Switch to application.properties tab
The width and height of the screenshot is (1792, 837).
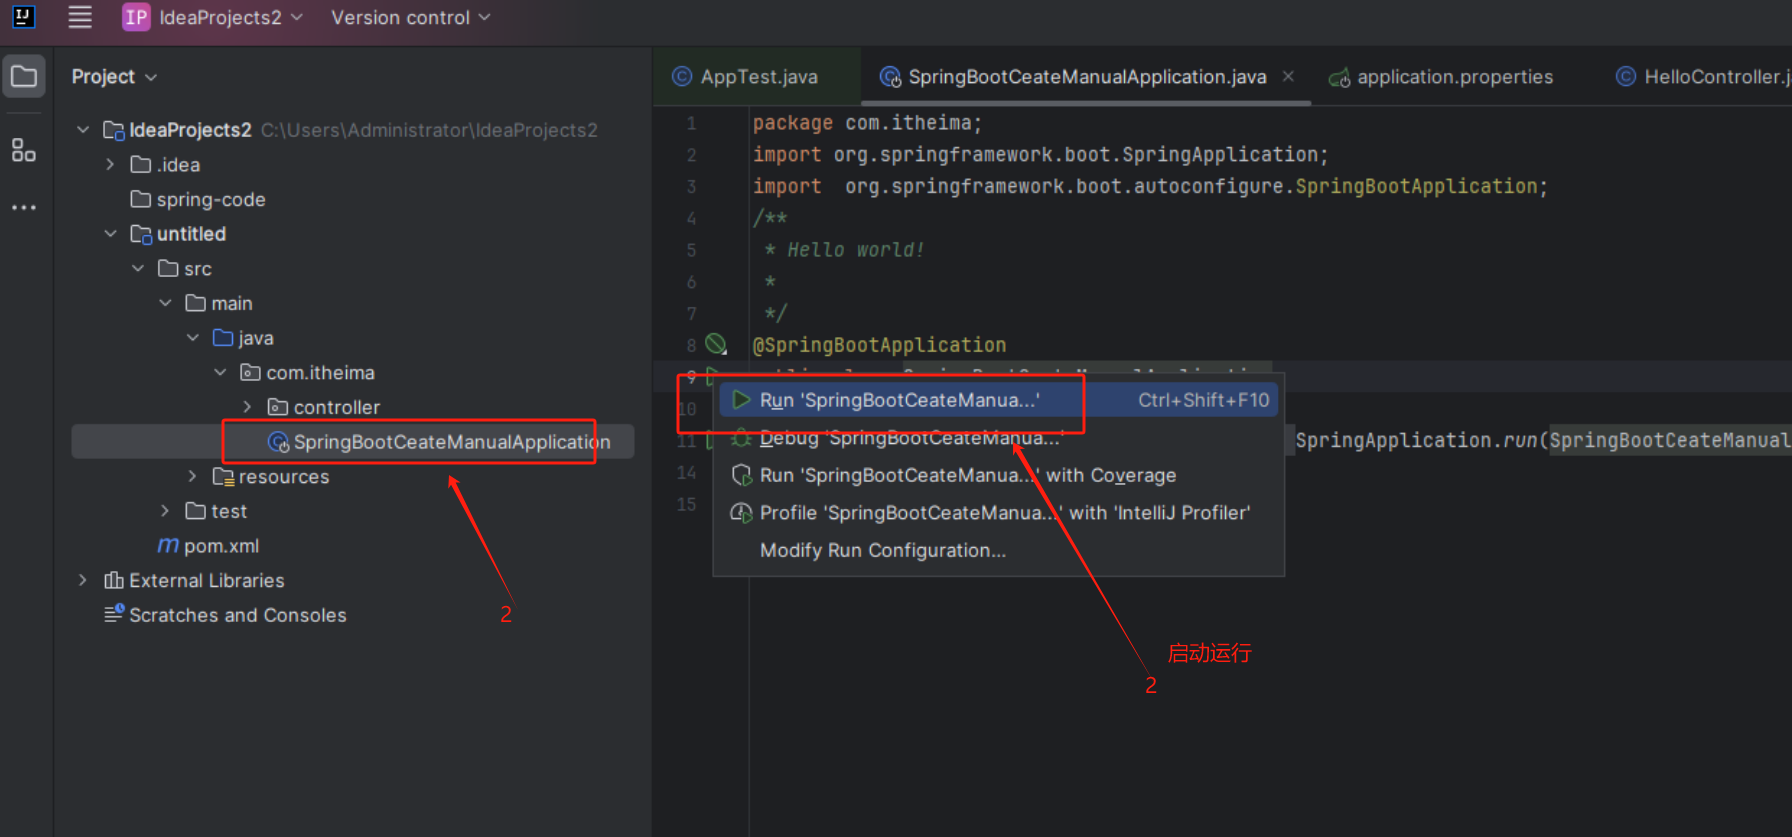pyautogui.click(x=1441, y=77)
